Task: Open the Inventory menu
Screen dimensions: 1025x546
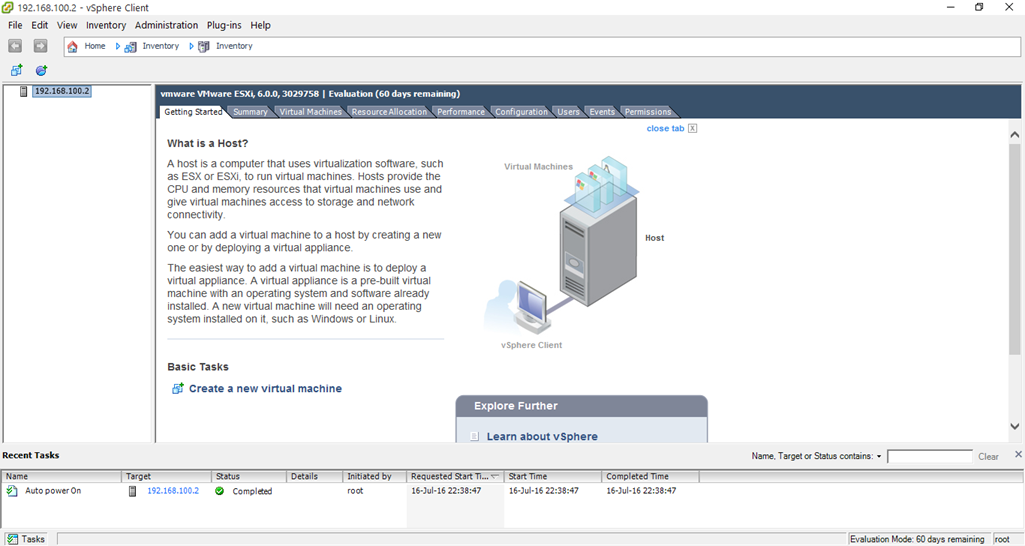Action: pyautogui.click(x=106, y=25)
